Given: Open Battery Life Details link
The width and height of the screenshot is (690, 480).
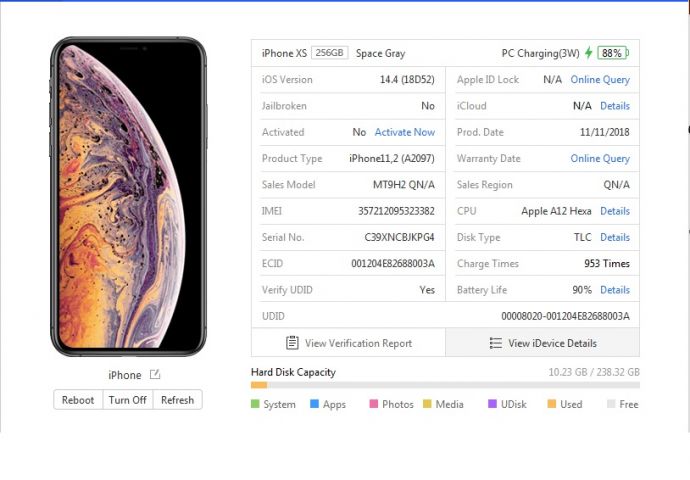Looking at the screenshot, I should coord(615,289).
